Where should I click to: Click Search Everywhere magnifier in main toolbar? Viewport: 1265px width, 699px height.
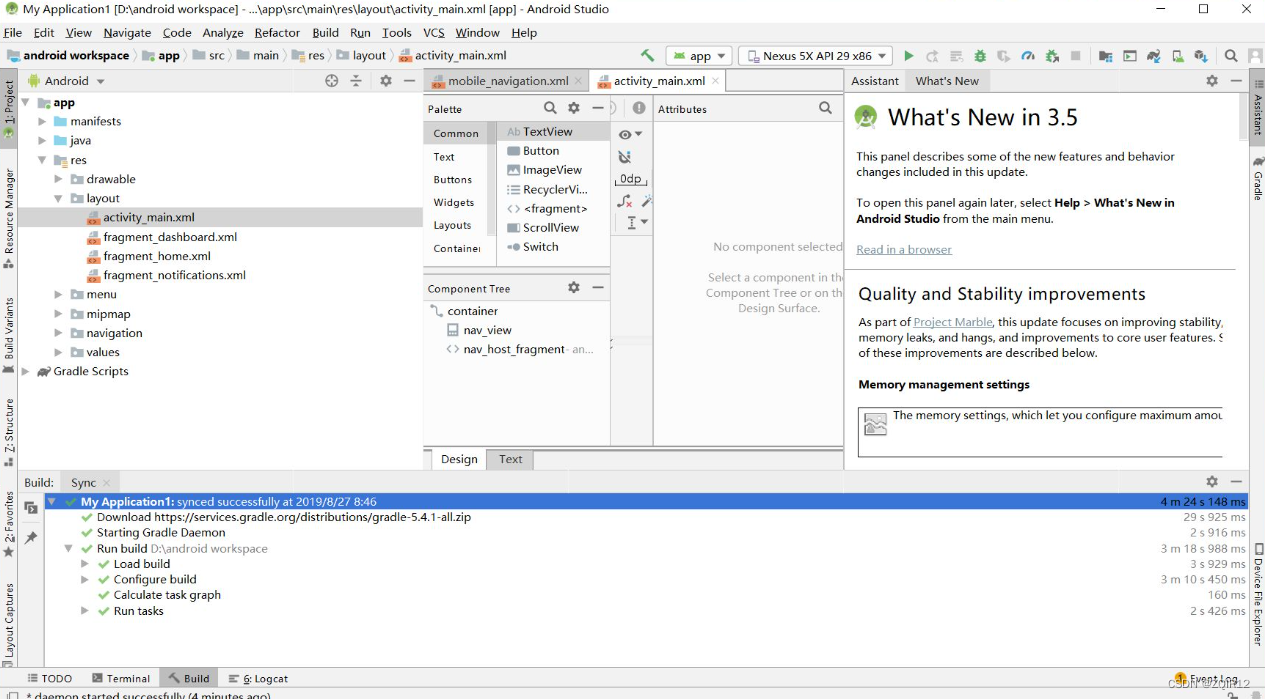tap(1231, 56)
